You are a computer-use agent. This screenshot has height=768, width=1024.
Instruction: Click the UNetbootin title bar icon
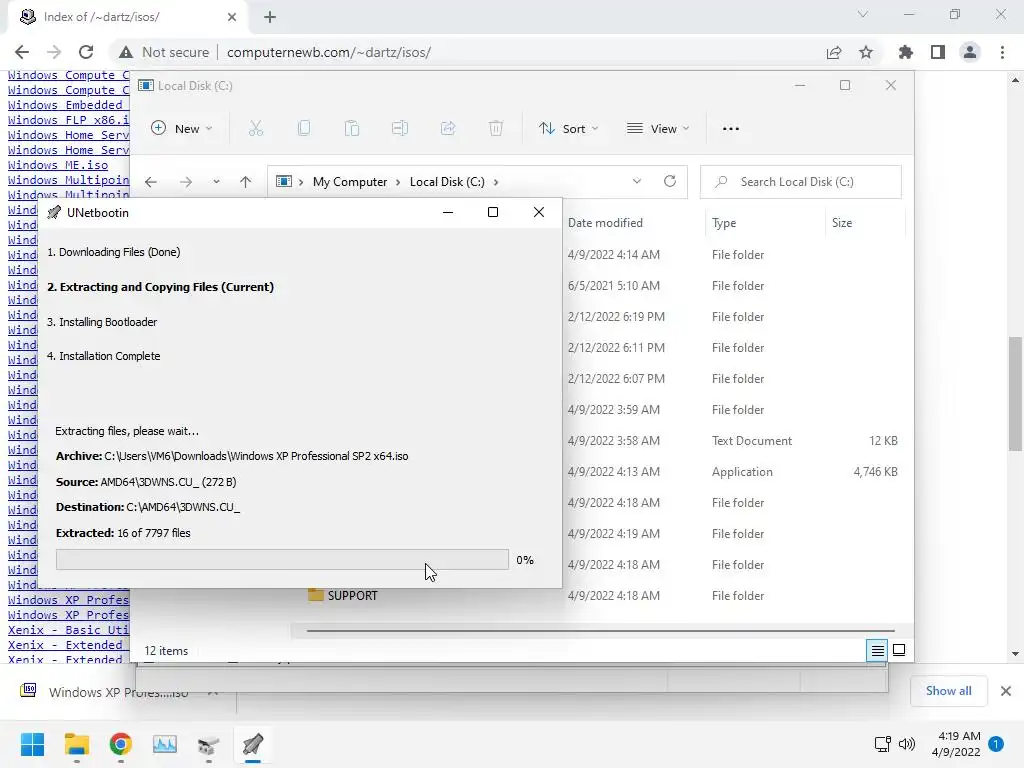[x=54, y=213]
